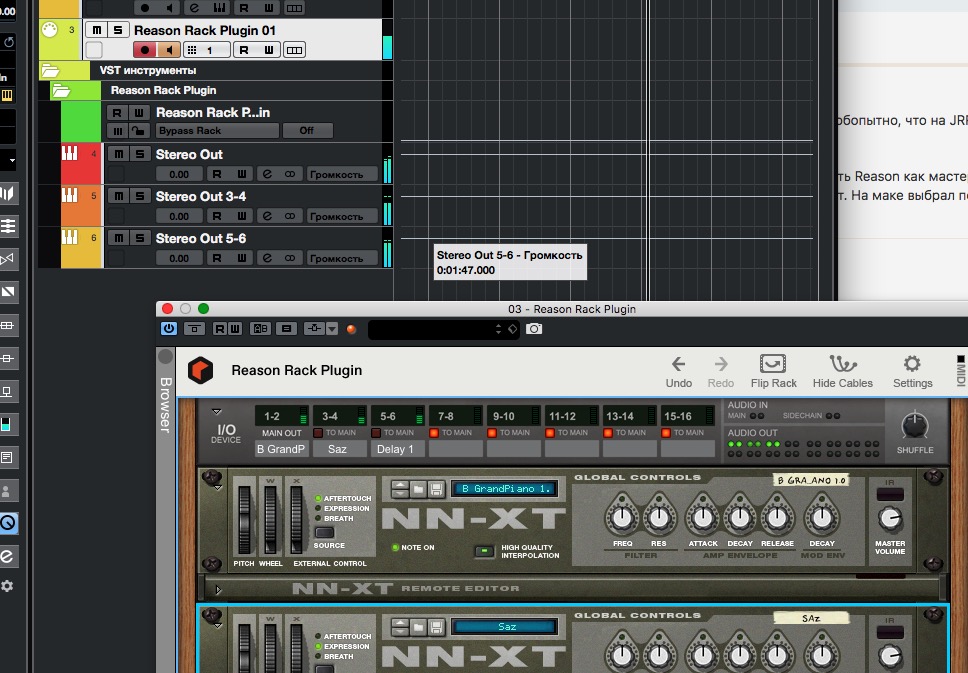Toggle High Quality Interpolation on first NN-XT

point(485,551)
